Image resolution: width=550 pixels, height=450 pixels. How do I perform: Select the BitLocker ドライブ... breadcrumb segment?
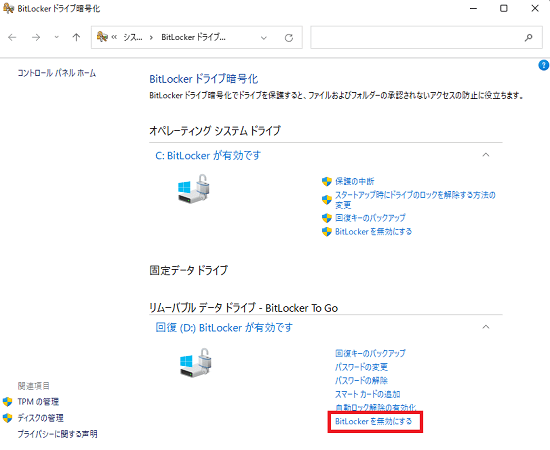(x=193, y=37)
